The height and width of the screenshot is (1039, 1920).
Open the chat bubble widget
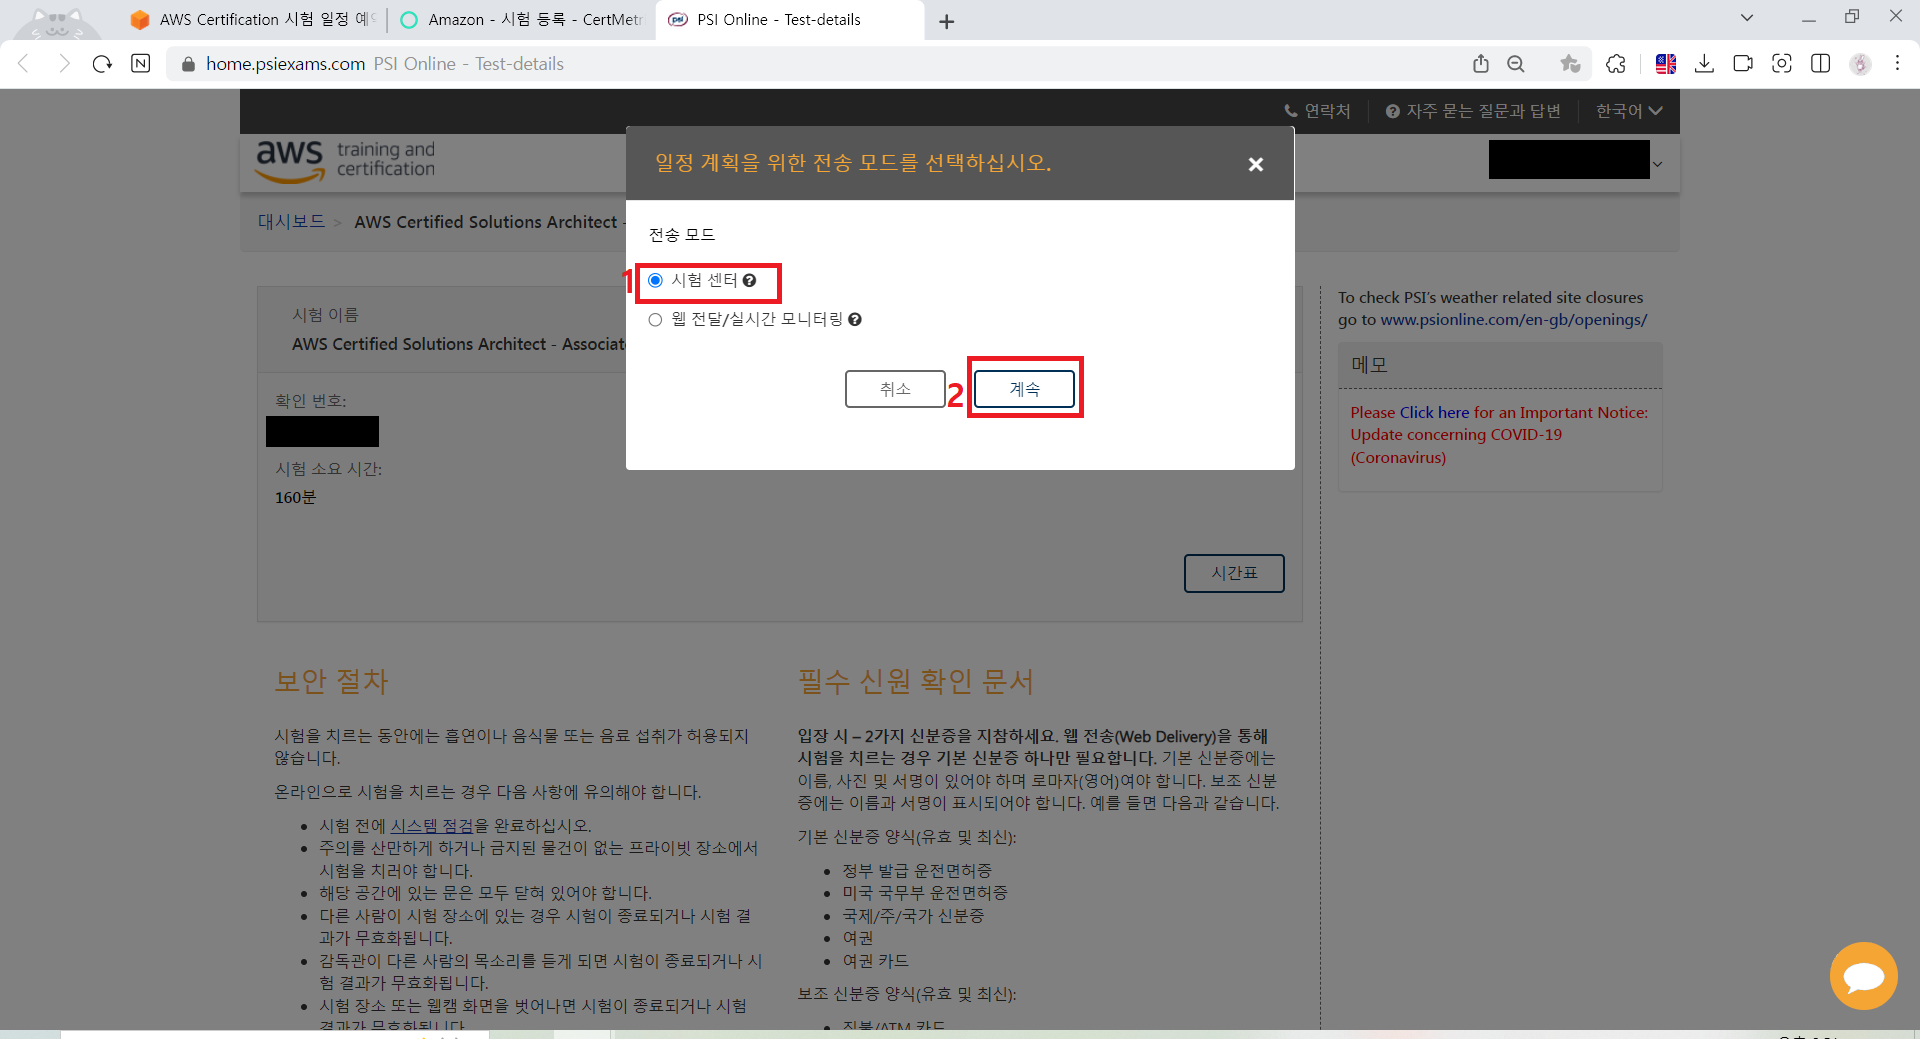click(x=1863, y=976)
